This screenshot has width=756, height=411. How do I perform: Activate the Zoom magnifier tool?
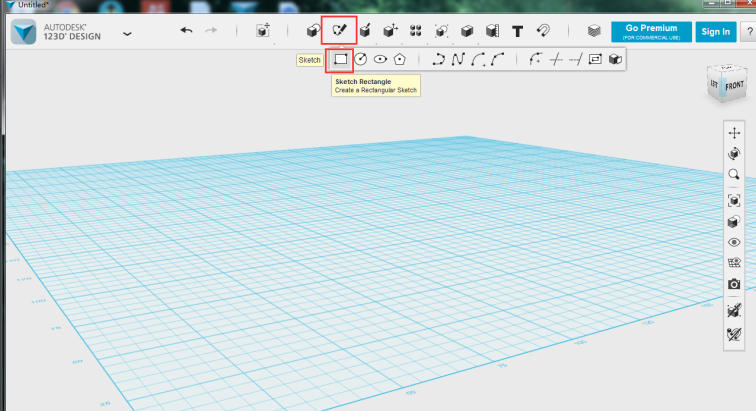tap(734, 174)
